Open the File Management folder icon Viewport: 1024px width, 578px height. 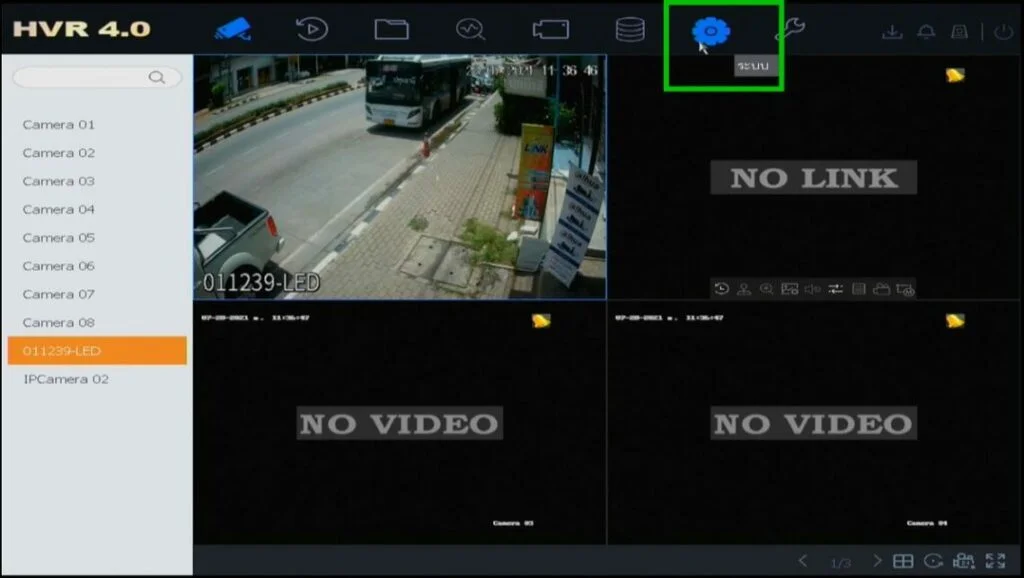click(391, 30)
